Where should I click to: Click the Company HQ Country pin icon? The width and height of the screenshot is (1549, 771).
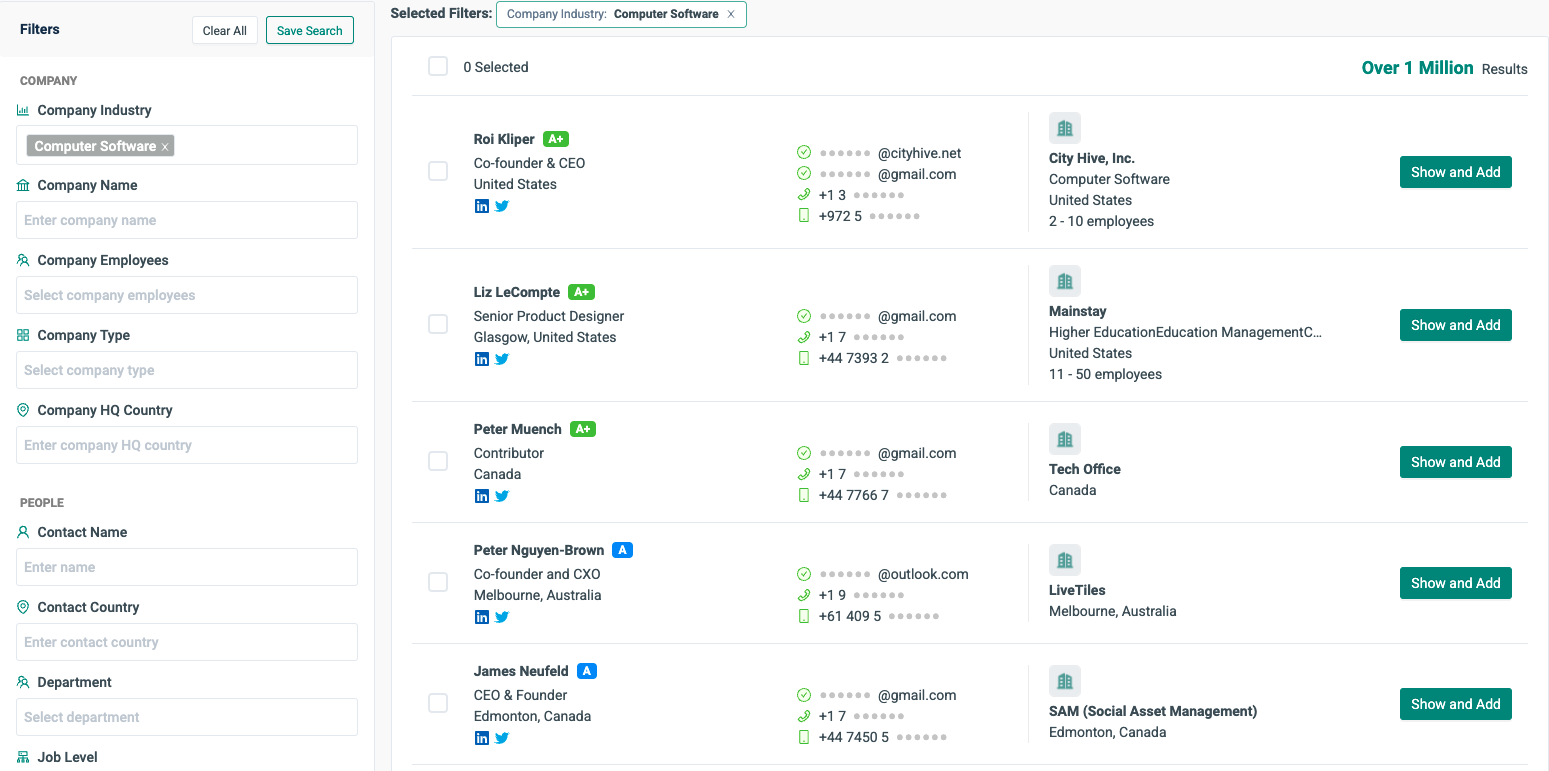coord(23,410)
